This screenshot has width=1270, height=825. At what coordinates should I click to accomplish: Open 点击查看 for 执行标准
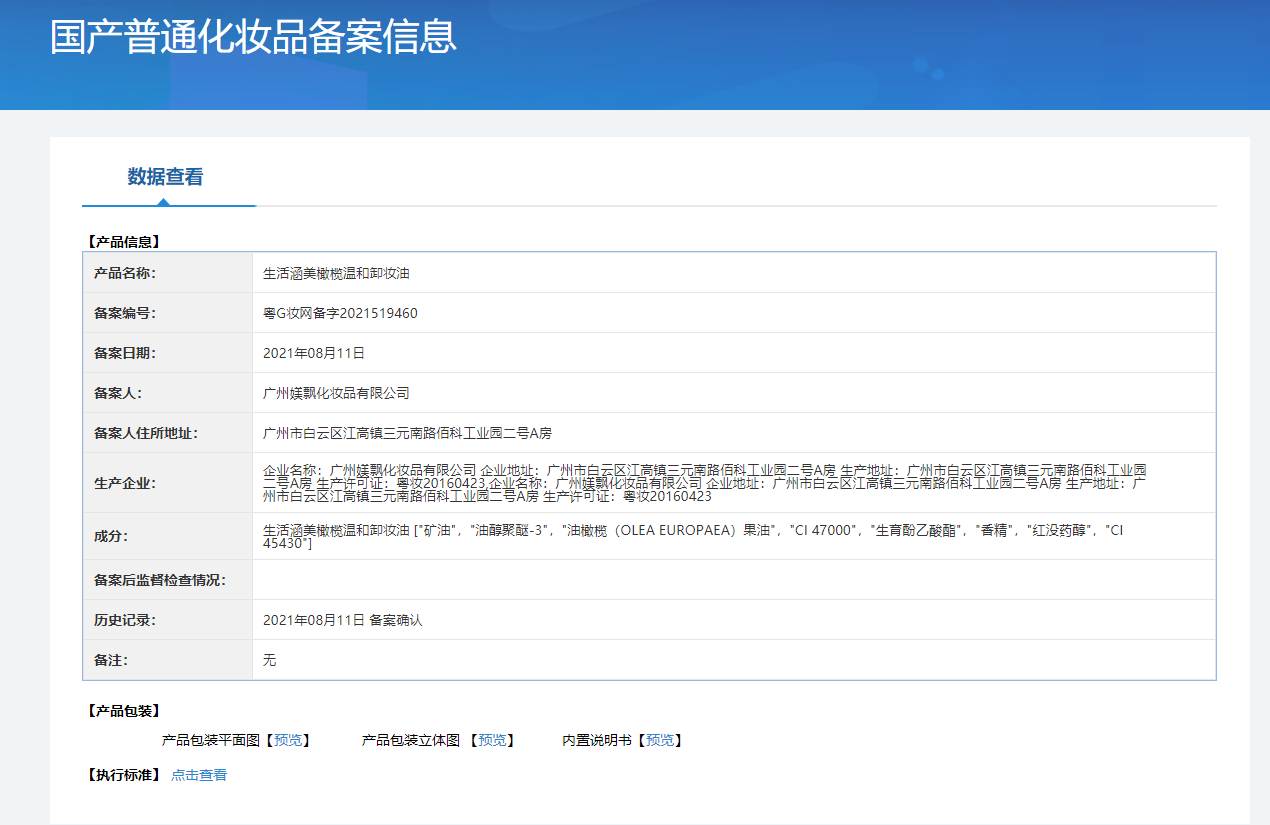click(199, 775)
